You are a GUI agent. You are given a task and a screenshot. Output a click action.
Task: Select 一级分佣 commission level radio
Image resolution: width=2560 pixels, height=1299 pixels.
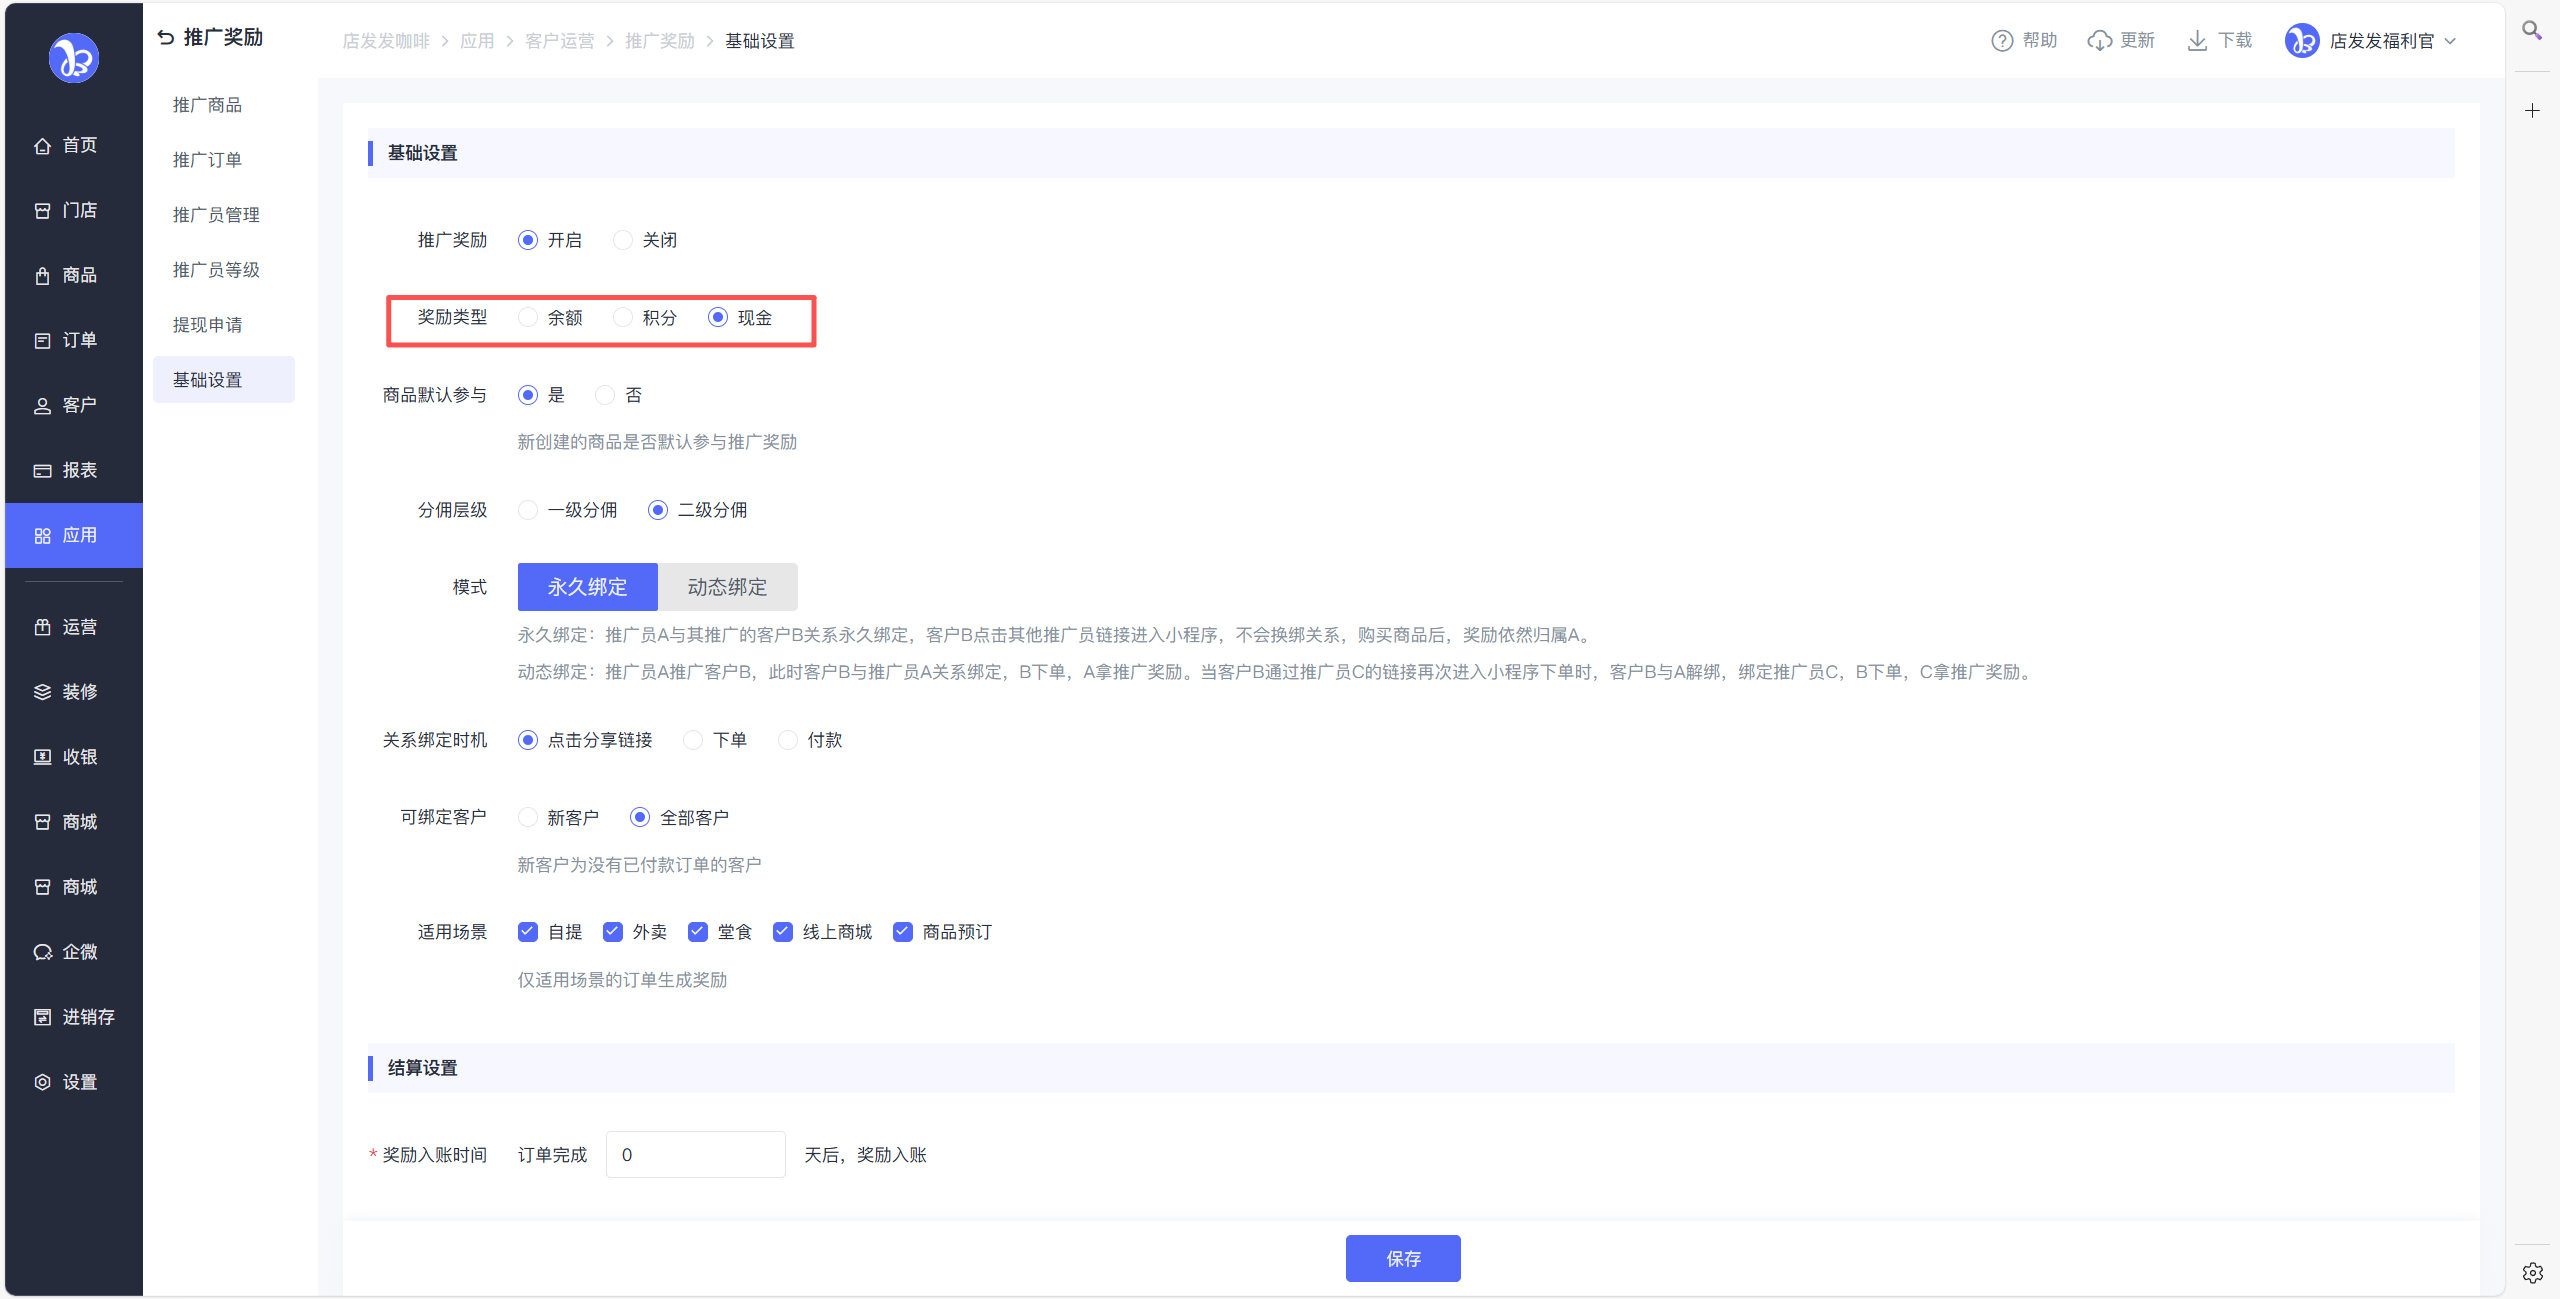click(528, 510)
